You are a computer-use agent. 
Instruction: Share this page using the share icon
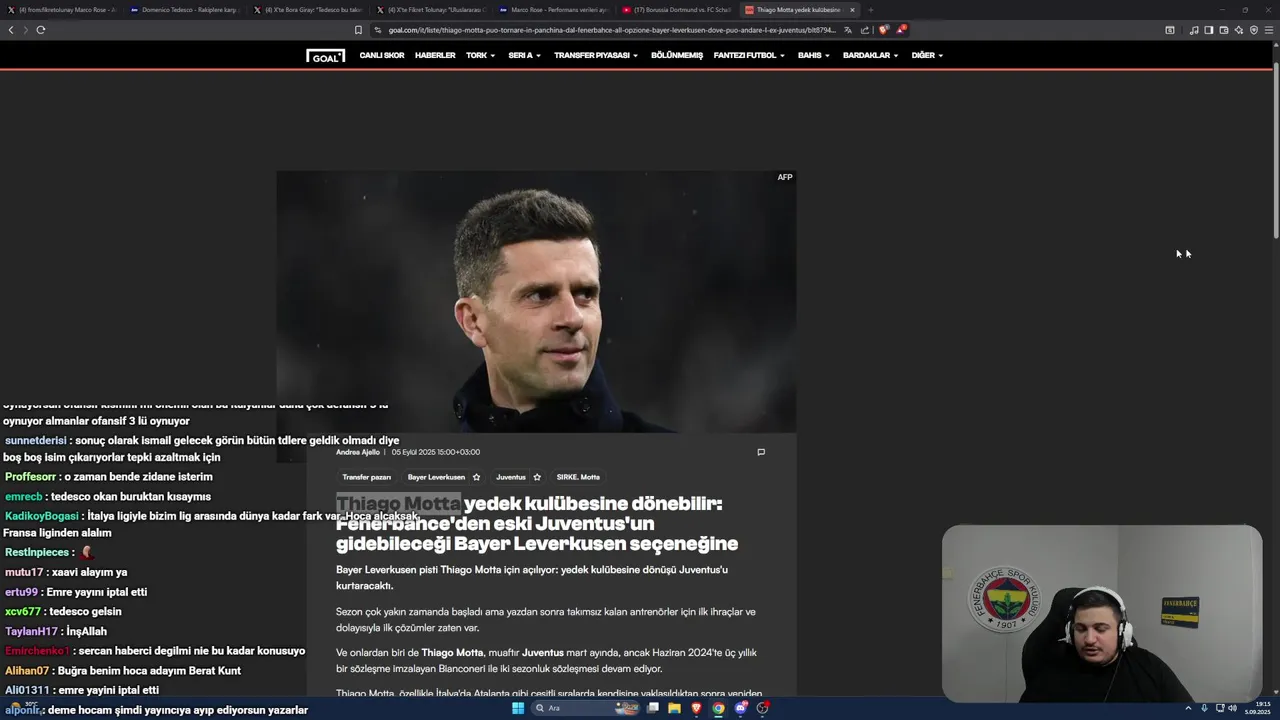865,30
